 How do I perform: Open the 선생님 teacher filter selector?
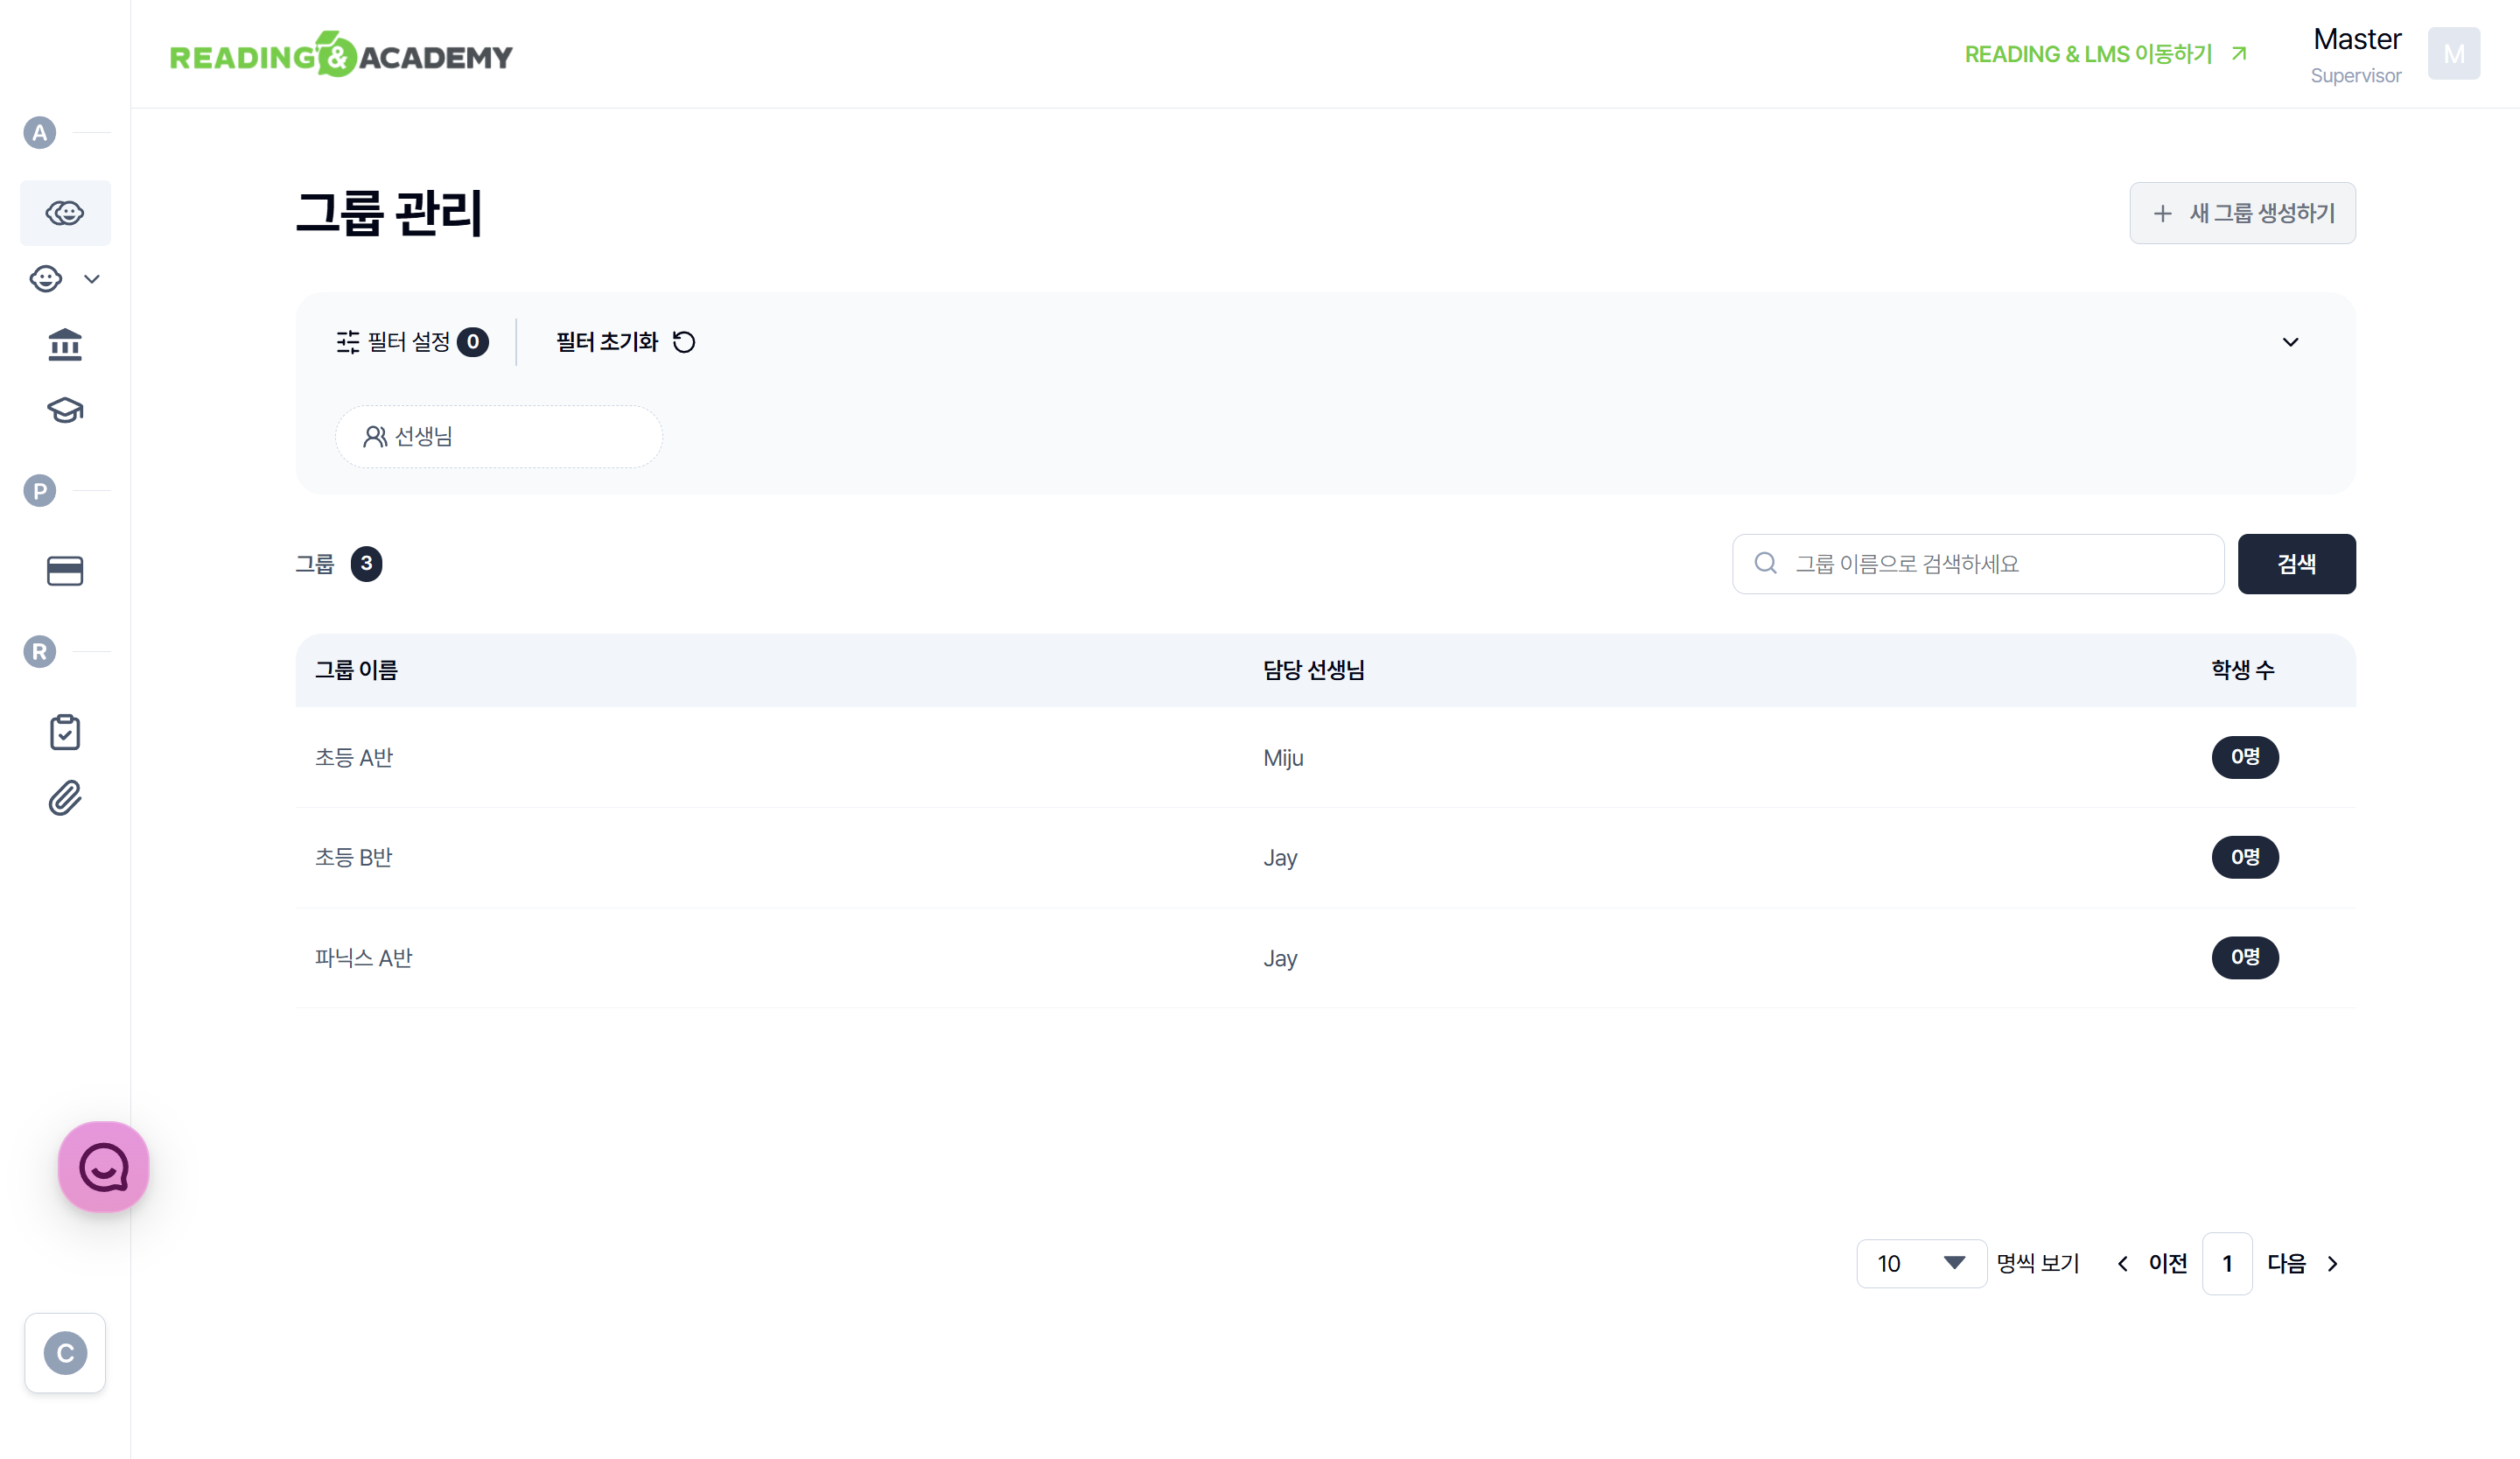coord(498,437)
